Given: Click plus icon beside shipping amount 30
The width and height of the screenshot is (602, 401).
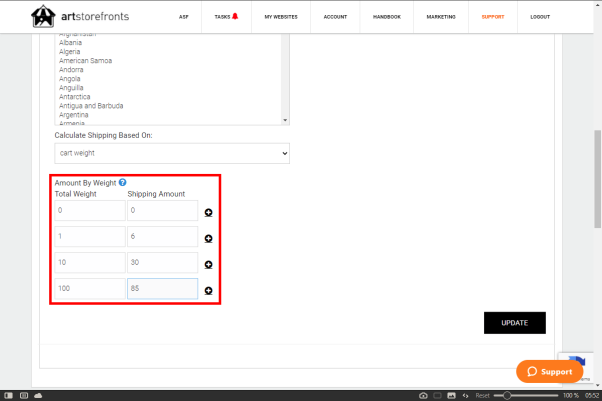Looking at the screenshot, I should click(x=208, y=264).
